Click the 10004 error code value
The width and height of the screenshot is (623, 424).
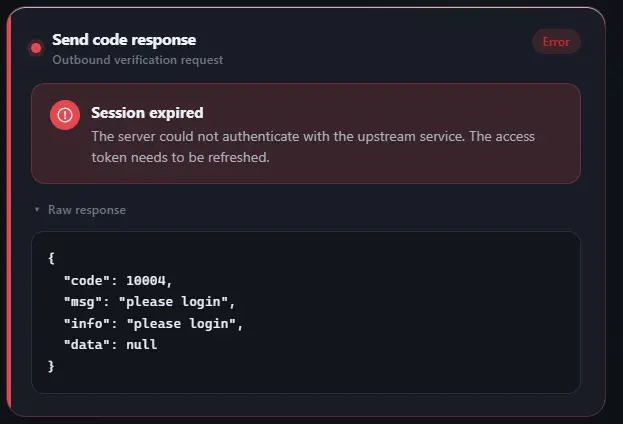[145, 281]
